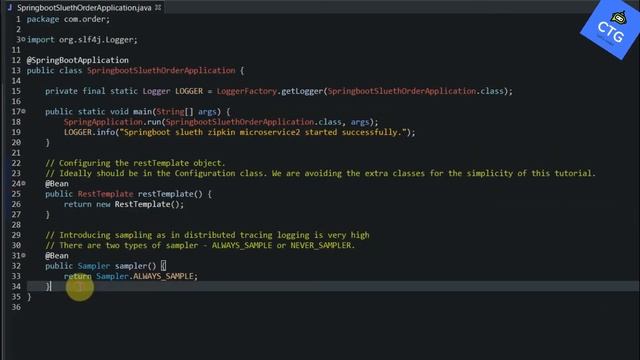Click the comment 'Introducing sampling as in distributed tracing'
Screen dimensions: 640x360
pyautogui.click(x=207, y=235)
